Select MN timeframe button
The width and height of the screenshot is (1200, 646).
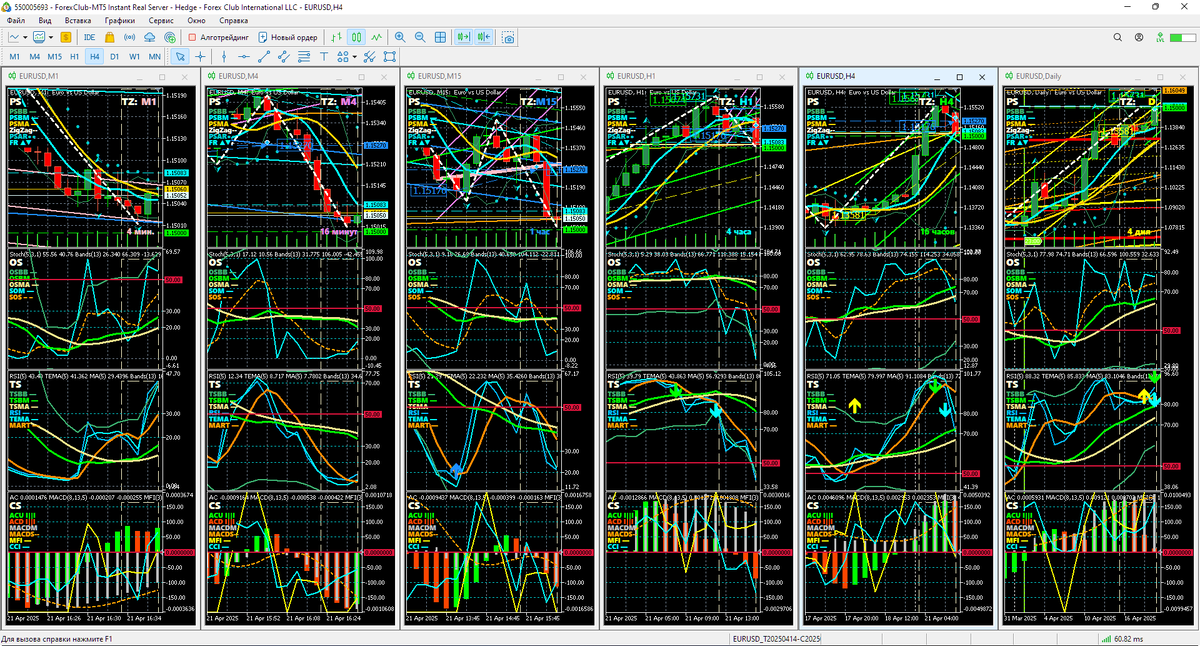coord(155,57)
